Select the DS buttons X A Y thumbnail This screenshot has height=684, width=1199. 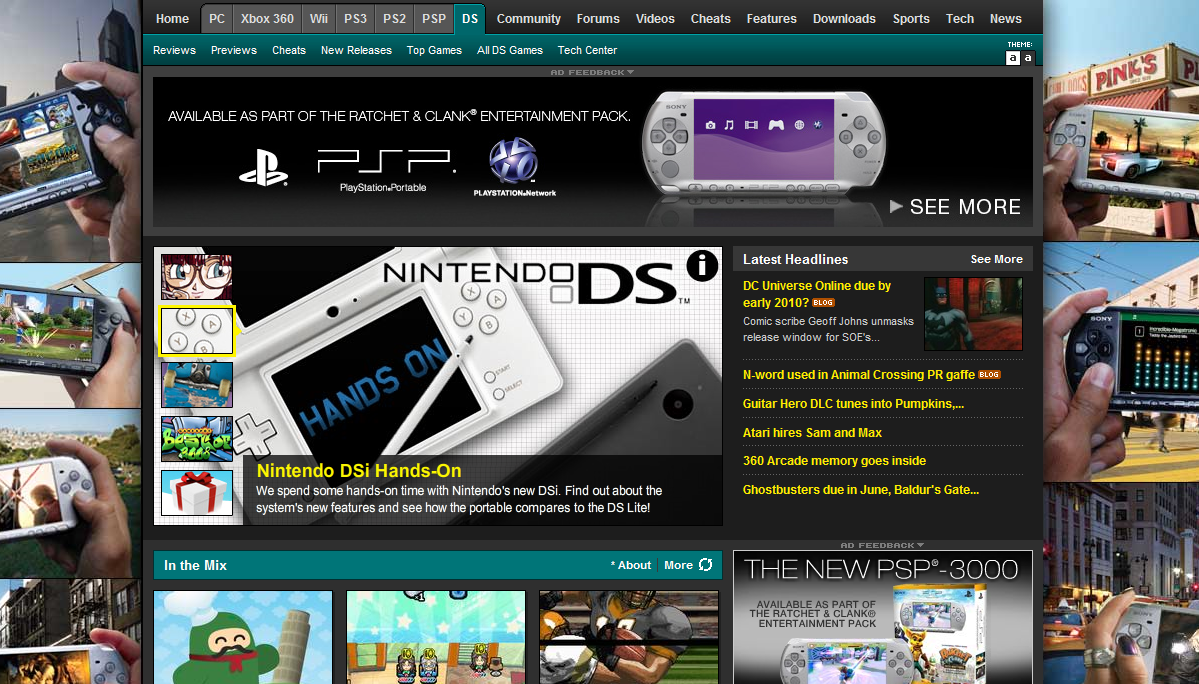197,331
